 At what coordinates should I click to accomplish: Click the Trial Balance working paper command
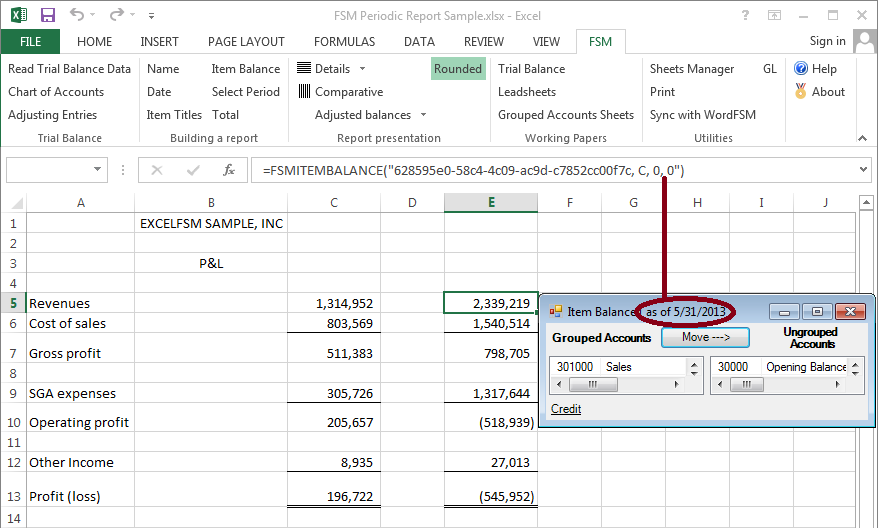click(x=531, y=69)
